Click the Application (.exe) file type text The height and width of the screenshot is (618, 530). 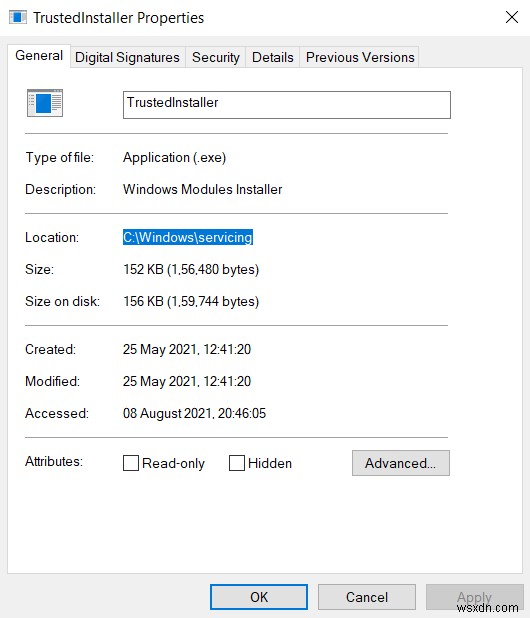pyautogui.click(x=175, y=158)
